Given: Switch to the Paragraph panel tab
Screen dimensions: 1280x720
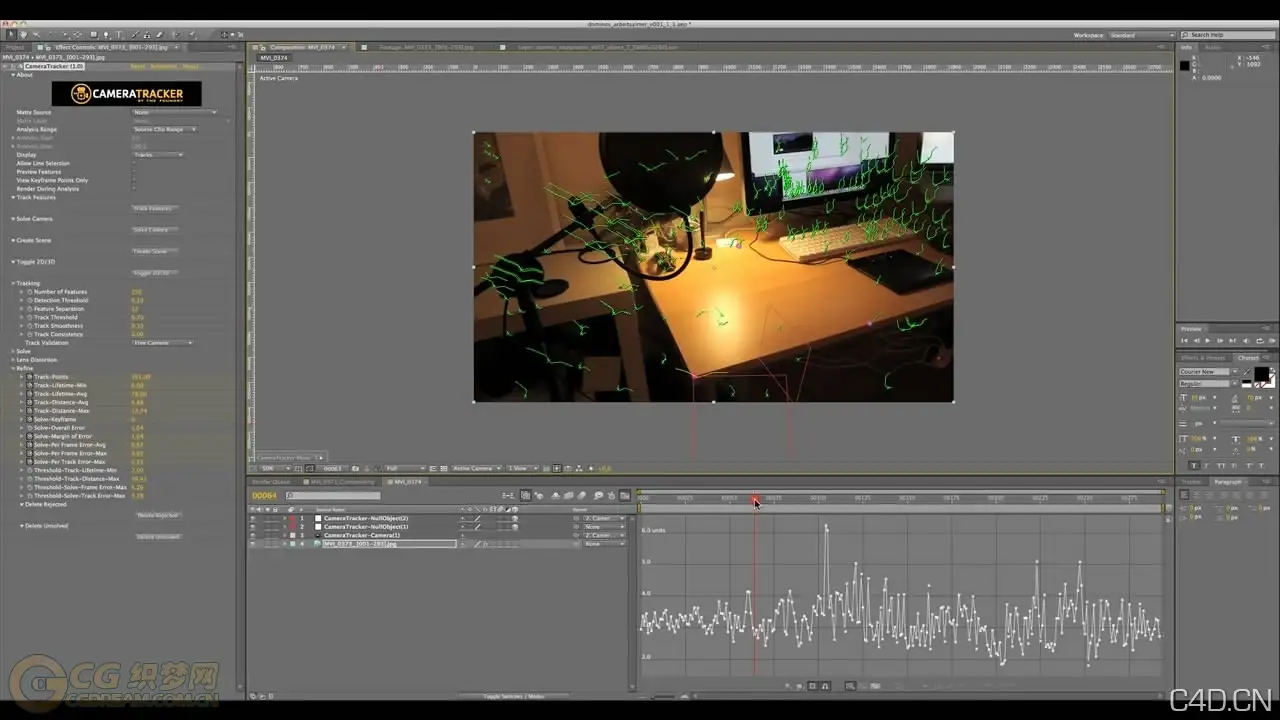Looking at the screenshot, I should [x=1227, y=482].
